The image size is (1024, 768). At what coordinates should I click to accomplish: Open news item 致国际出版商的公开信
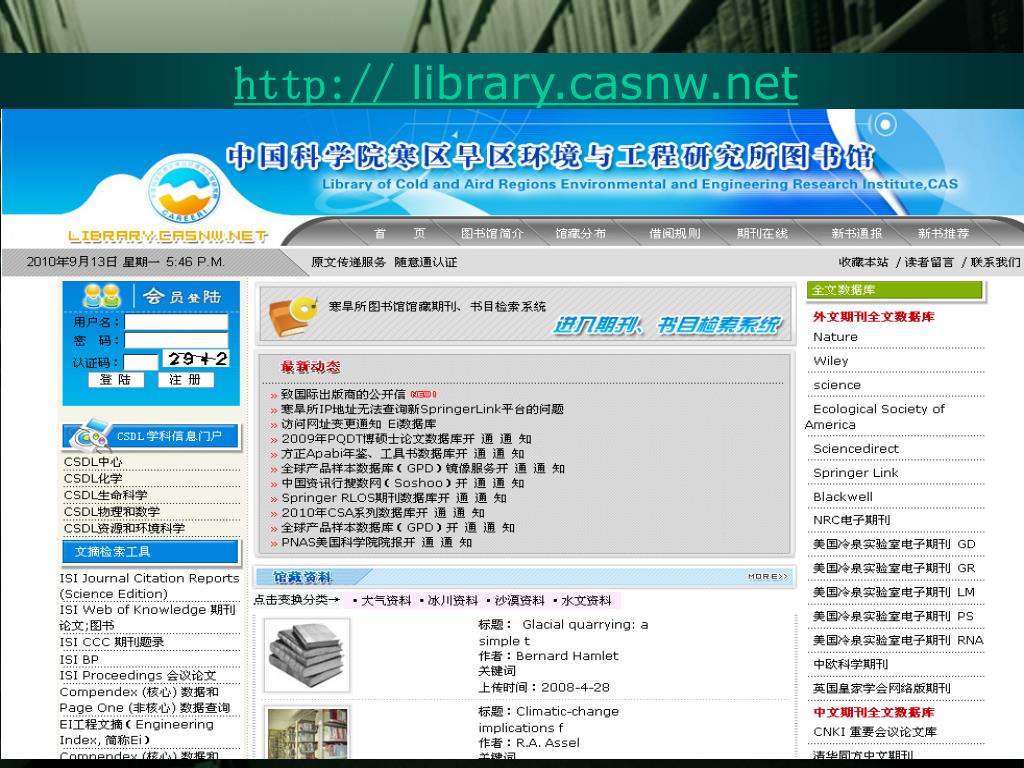coord(343,394)
